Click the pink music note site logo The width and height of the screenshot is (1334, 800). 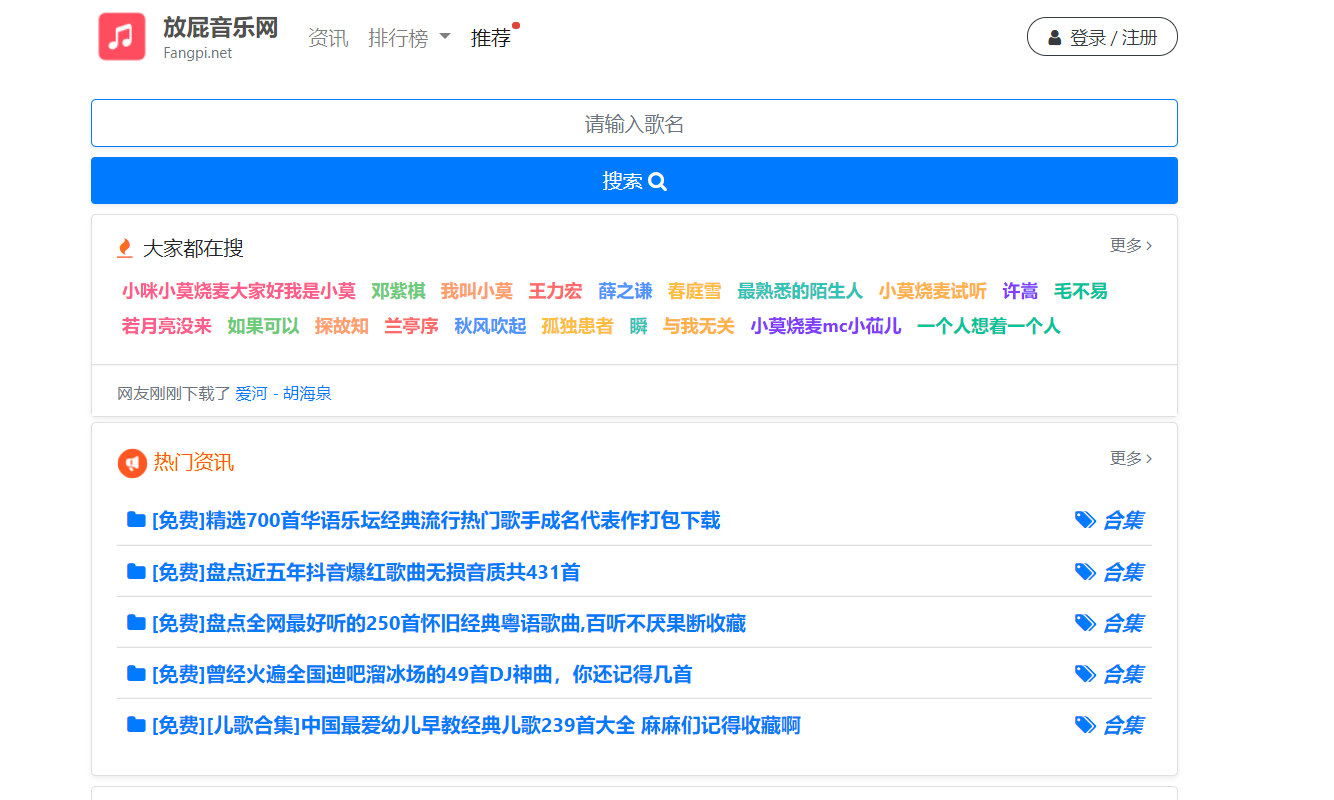pos(122,37)
